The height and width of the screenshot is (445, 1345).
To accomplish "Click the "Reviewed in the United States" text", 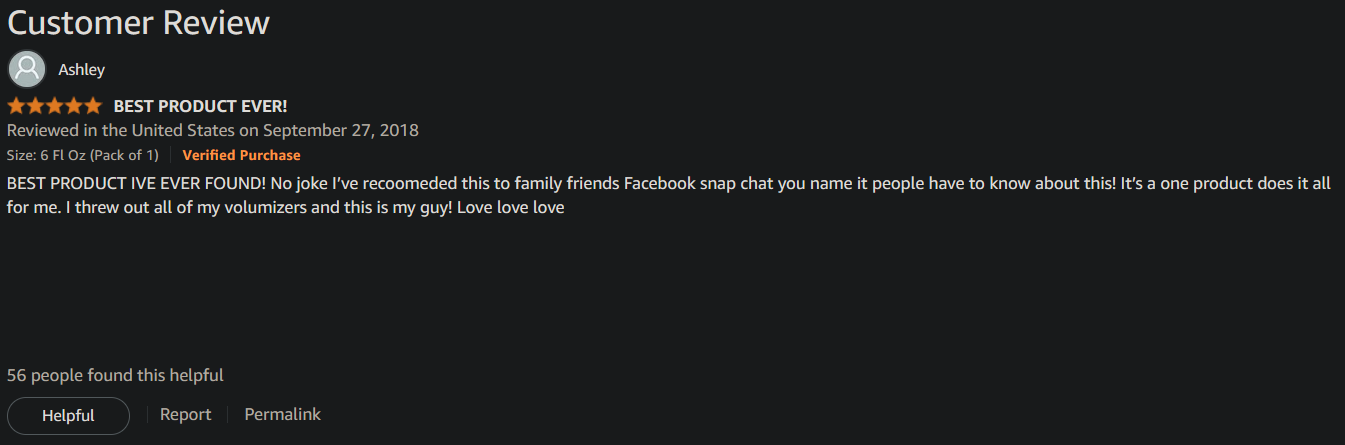I will click(x=121, y=130).
